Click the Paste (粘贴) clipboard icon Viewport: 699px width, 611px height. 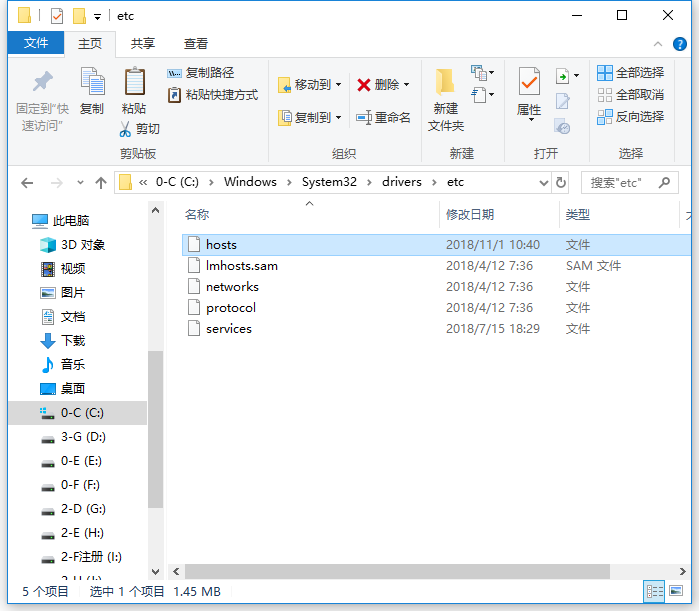point(134,82)
